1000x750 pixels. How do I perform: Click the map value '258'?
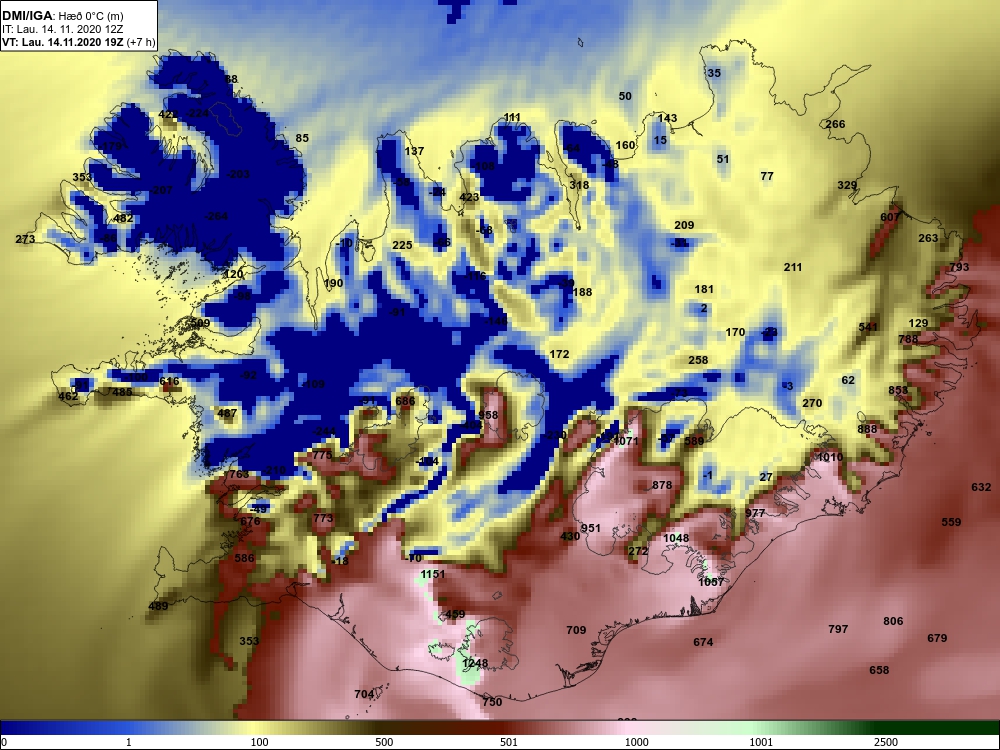[698, 360]
